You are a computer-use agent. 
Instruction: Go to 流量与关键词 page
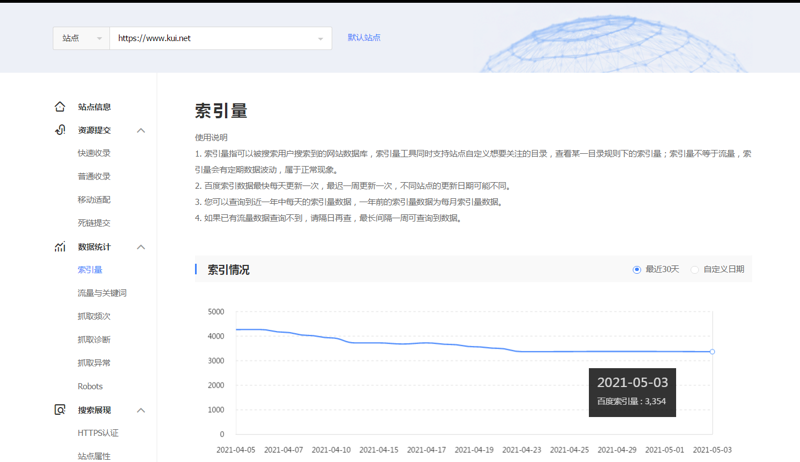coord(102,293)
